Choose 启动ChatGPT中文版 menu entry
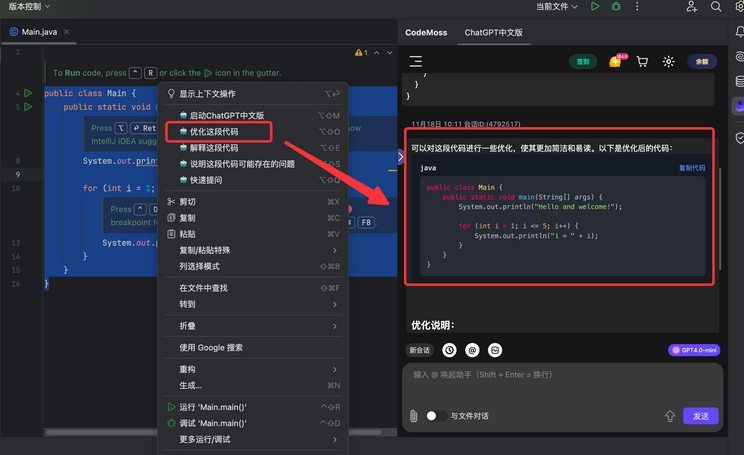 pos(253,115)
